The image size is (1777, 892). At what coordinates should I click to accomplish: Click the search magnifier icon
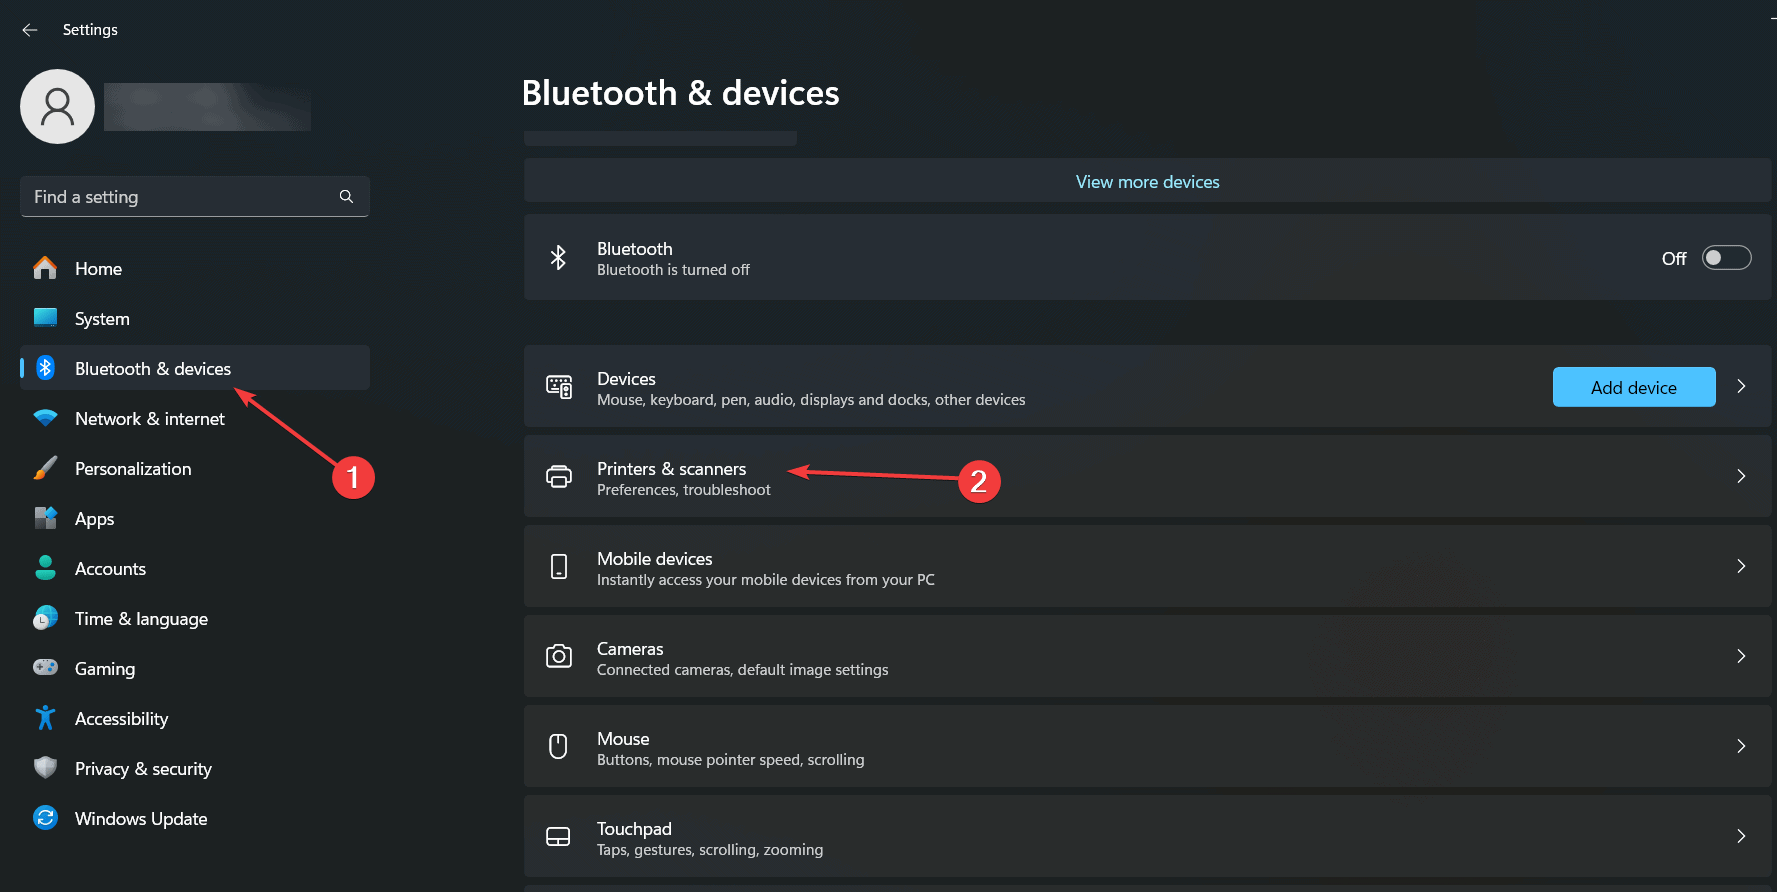point(346,197)
